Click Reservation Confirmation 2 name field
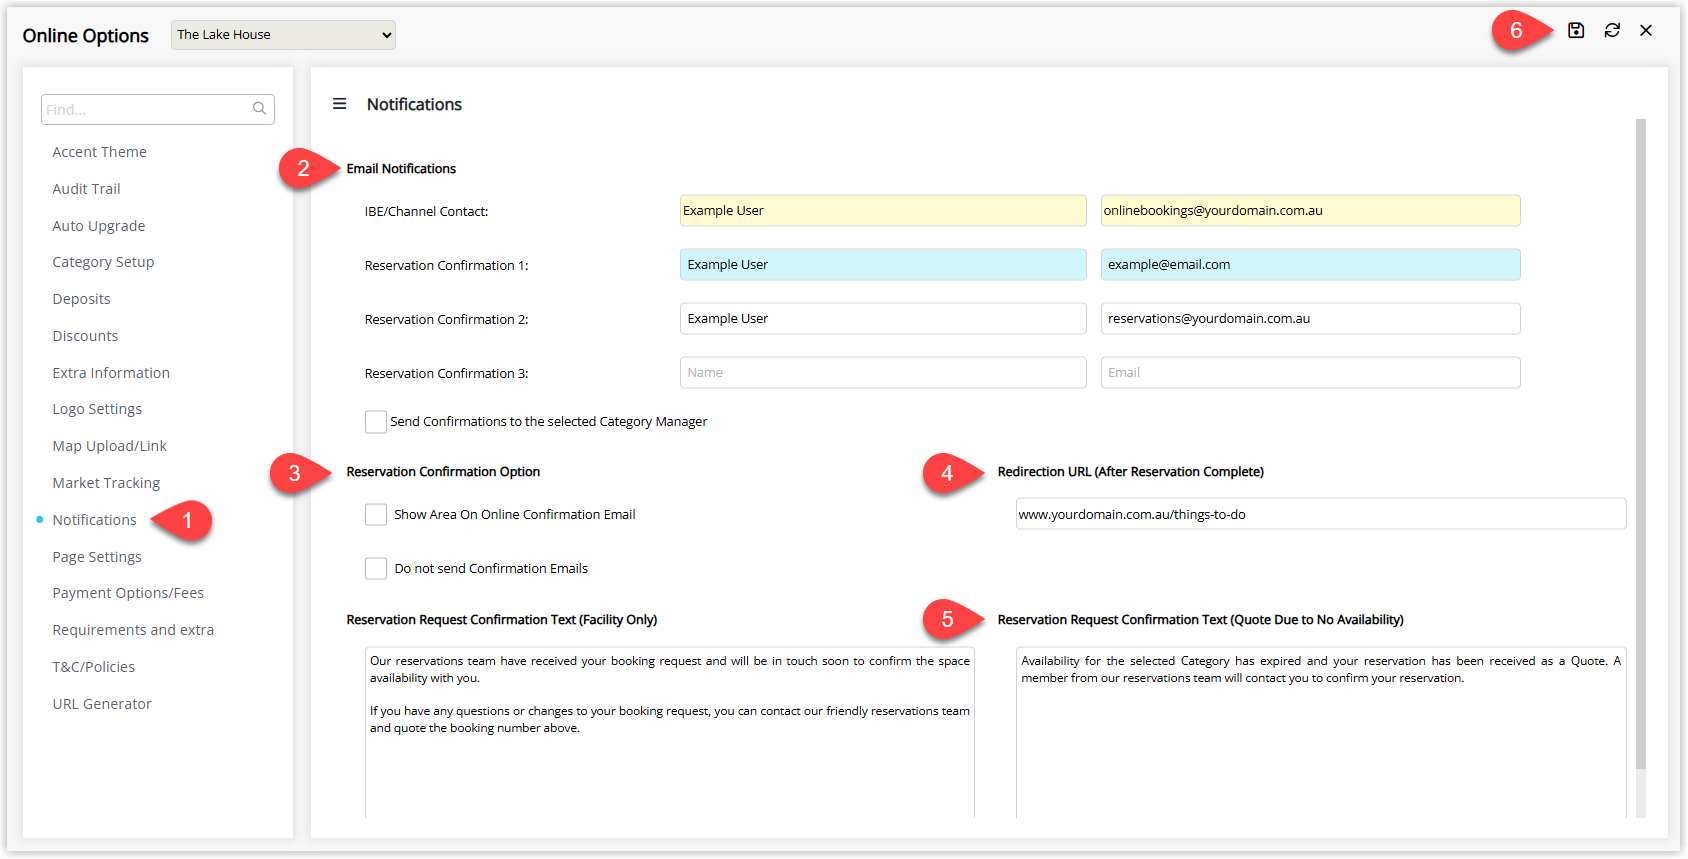The image size is (1688, 859). point(883,319)
